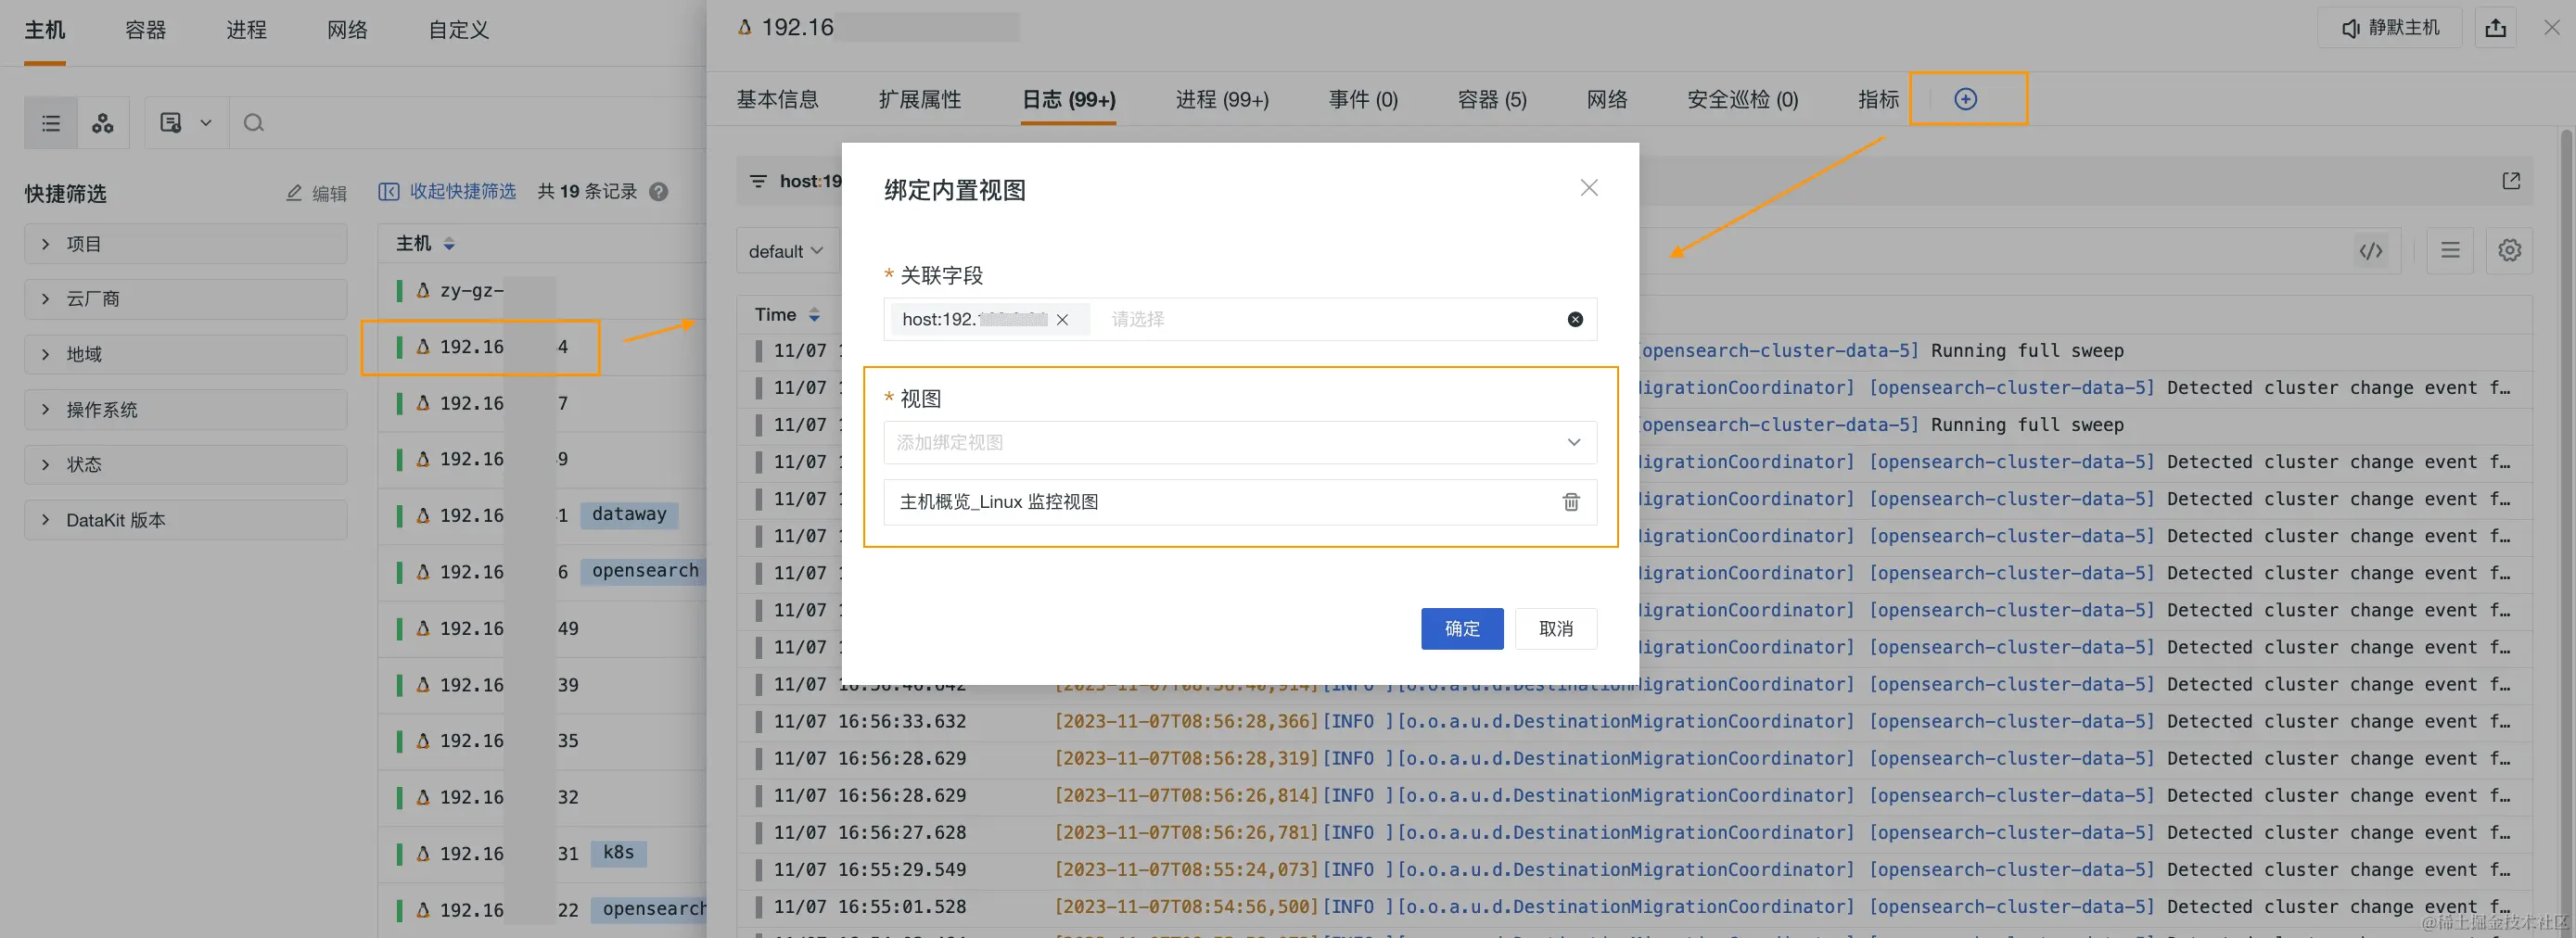Click the export share icon in header
The height and width of the screenshot is (938, 2576).
(2496, 28)
